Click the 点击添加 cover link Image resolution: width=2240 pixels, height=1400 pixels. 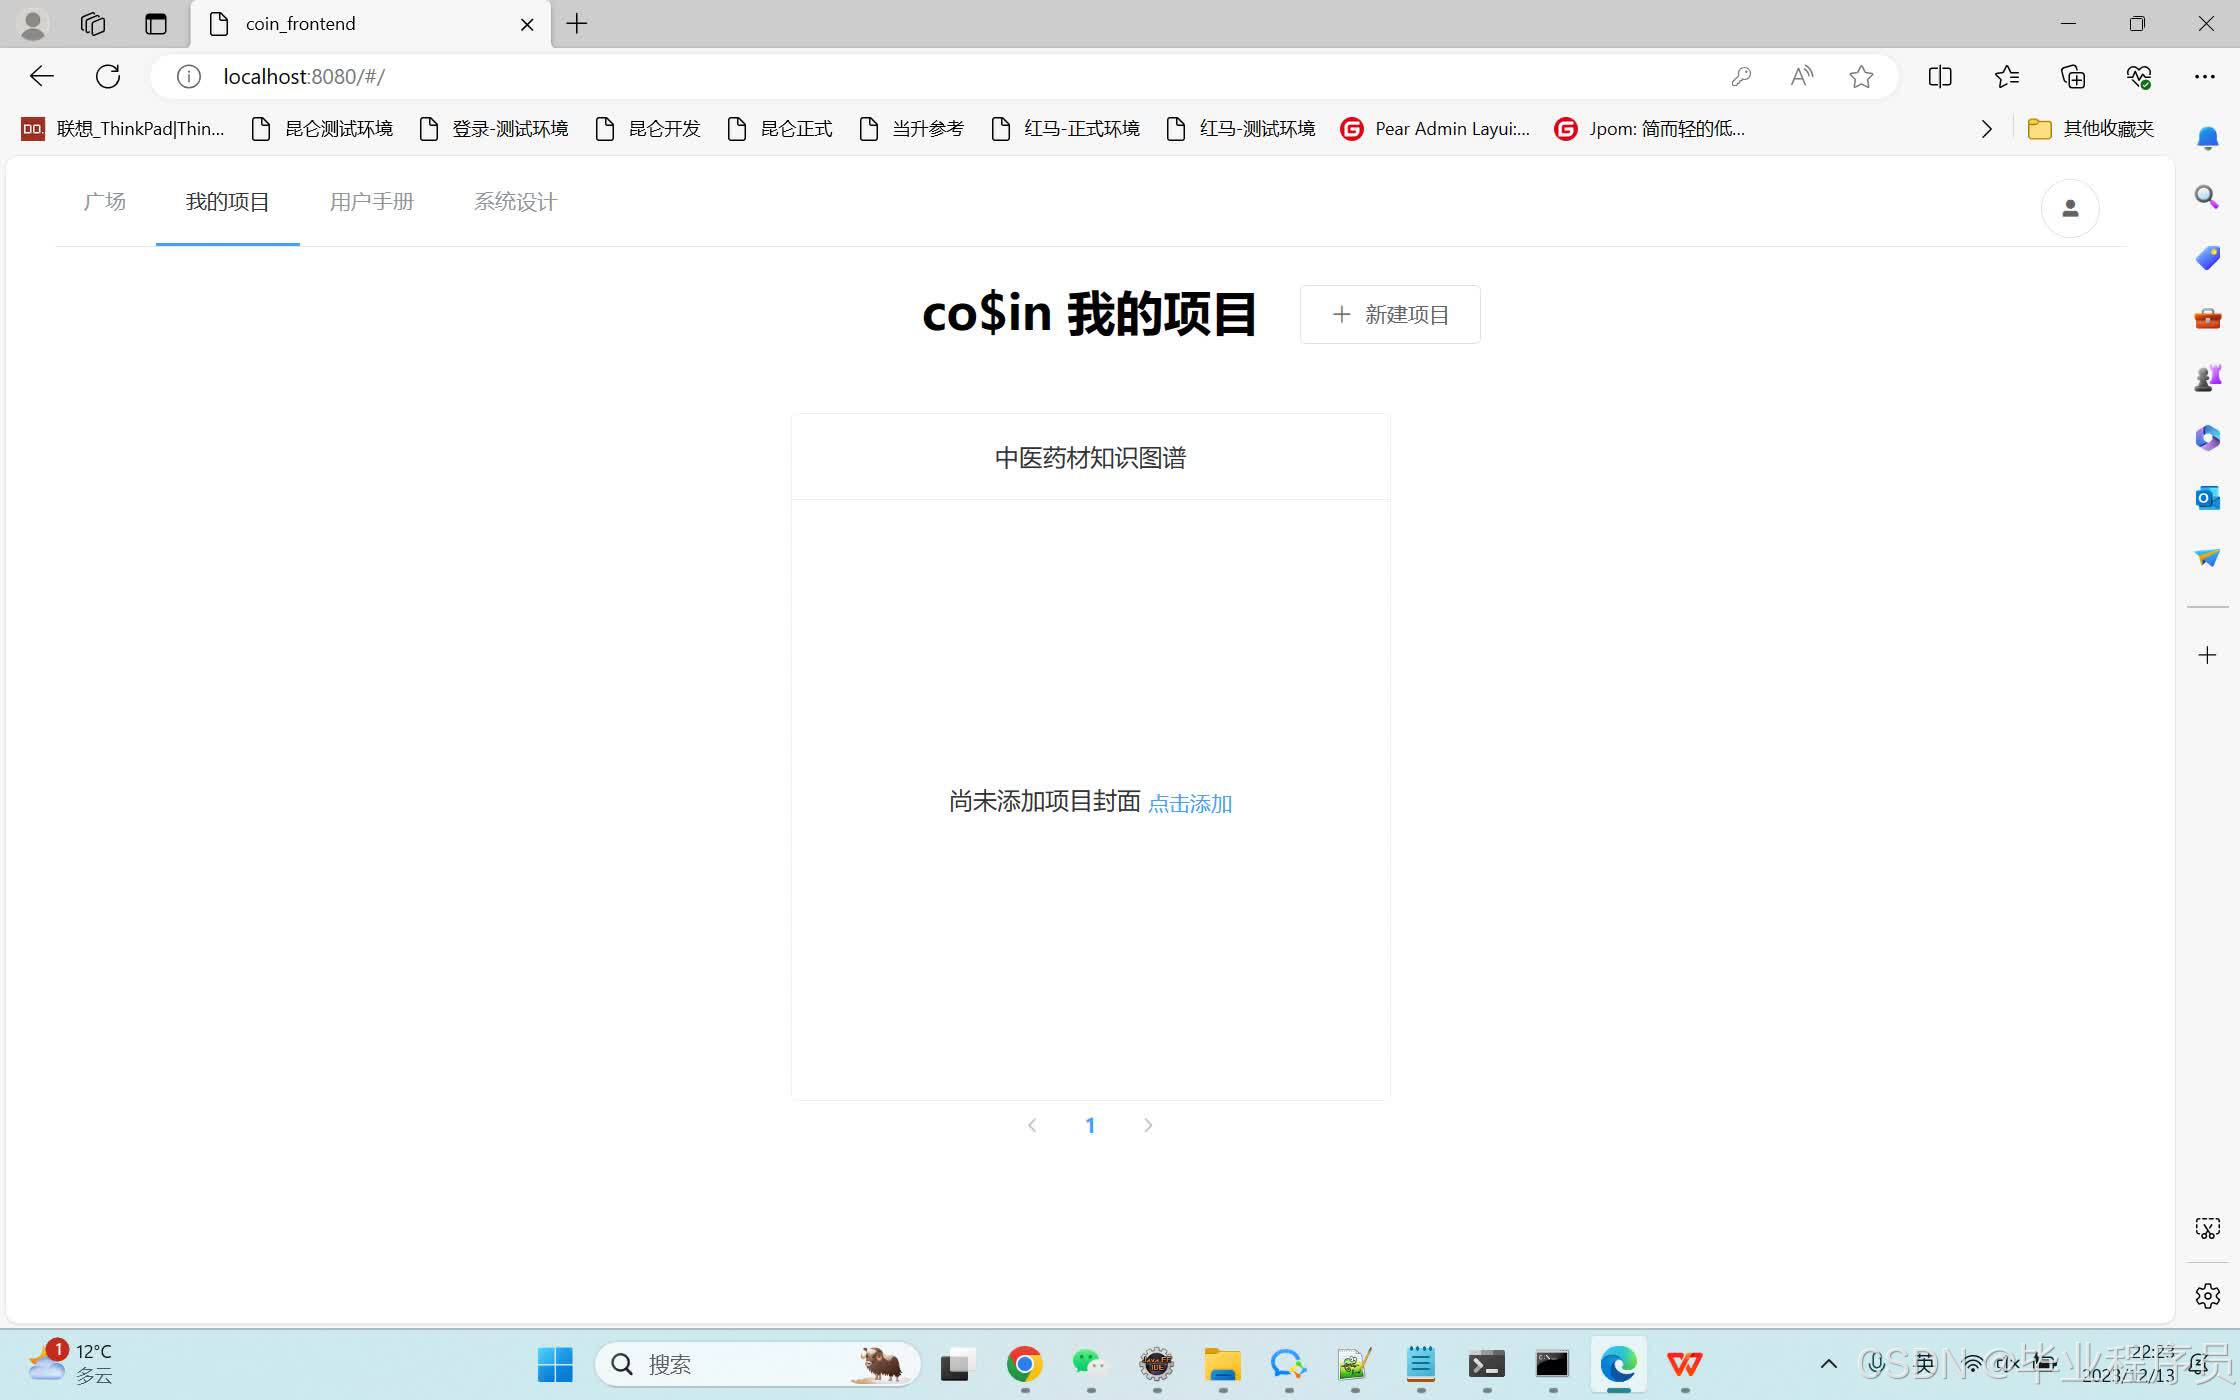[x=1189, y=803]
